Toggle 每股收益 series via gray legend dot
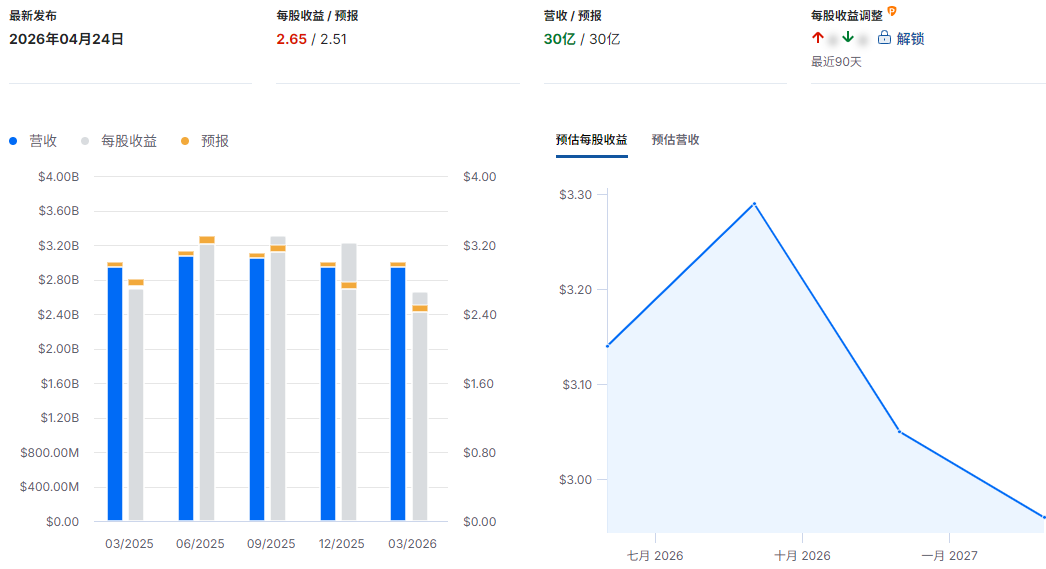 tap(85, 141)
